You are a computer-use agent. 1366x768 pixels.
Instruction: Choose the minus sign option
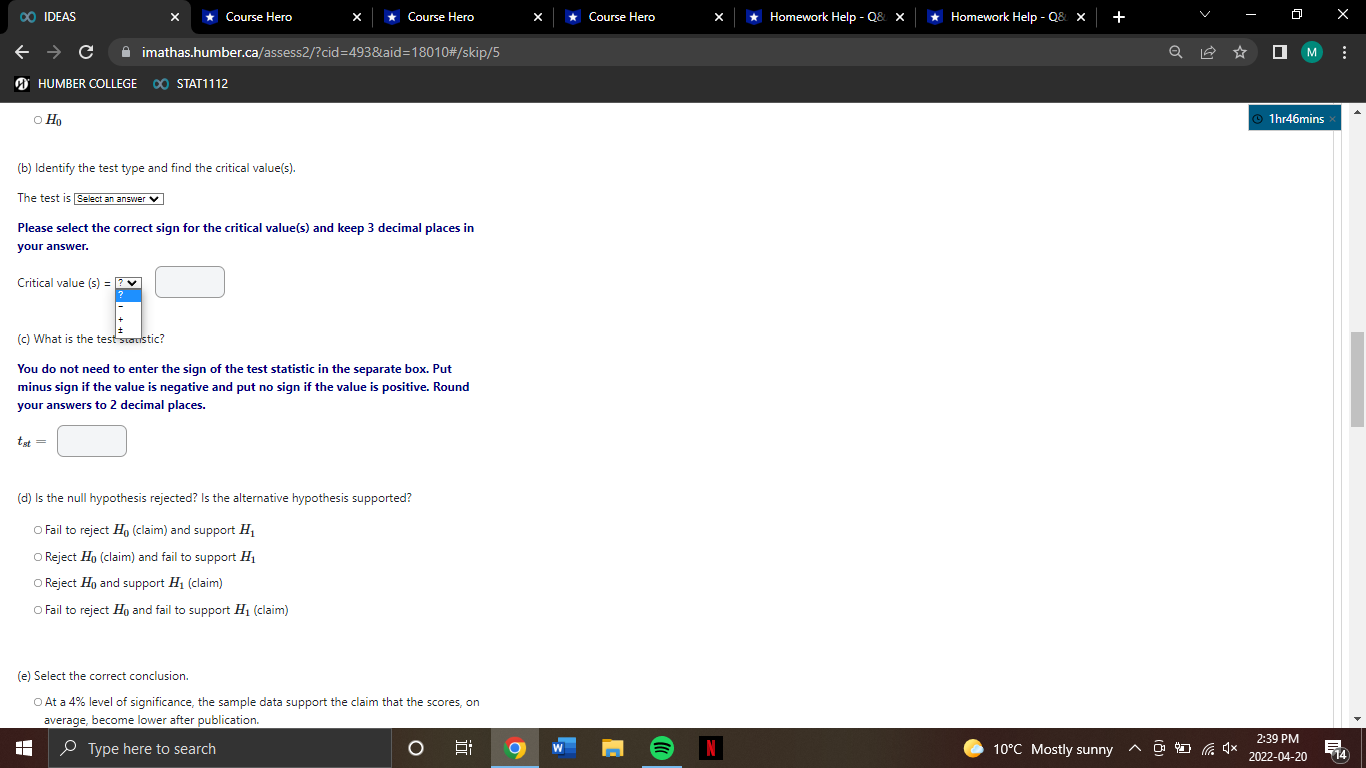(x=128, y=306)
